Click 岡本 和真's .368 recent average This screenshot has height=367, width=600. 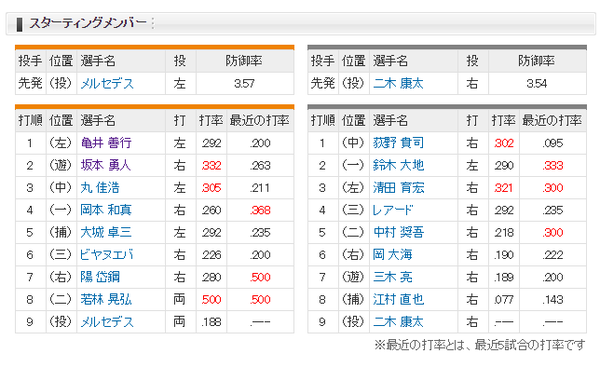click(260, 210)
